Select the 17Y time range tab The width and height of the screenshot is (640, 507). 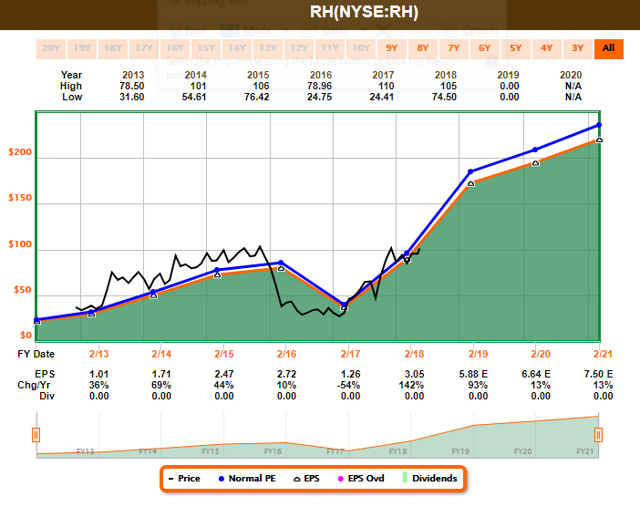tap(144, 49)
